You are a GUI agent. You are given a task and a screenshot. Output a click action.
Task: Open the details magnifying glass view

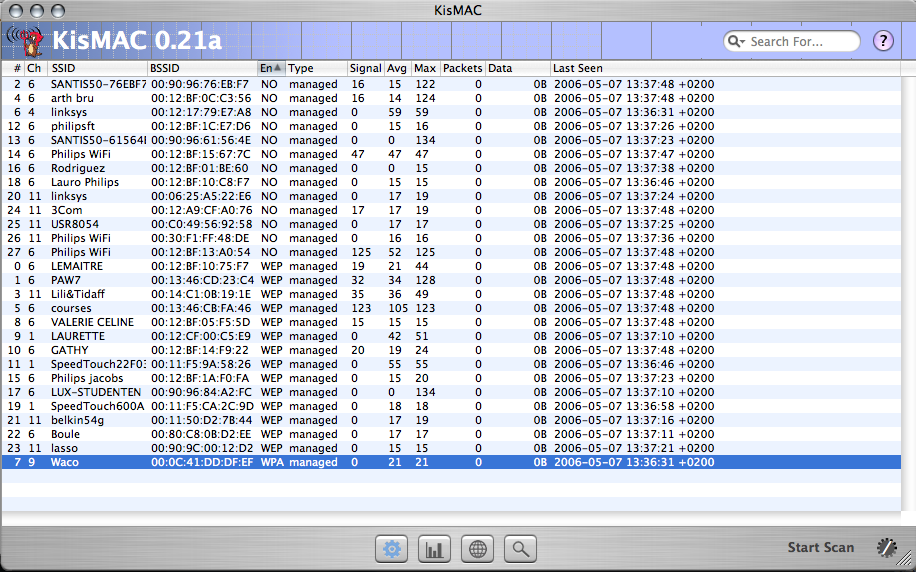pos(521,548)
